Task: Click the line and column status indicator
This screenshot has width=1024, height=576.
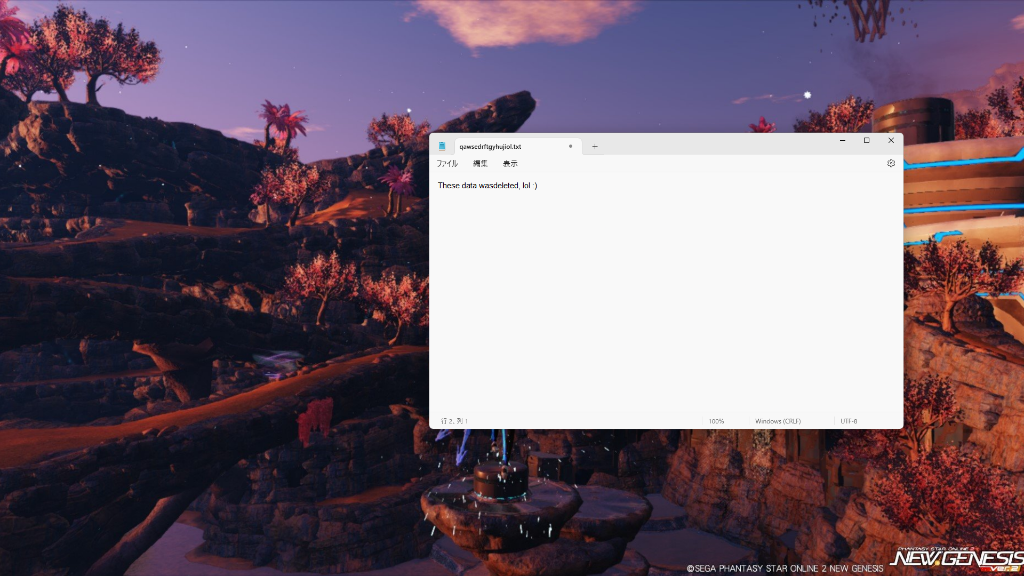Action: (x=455, y=421)
